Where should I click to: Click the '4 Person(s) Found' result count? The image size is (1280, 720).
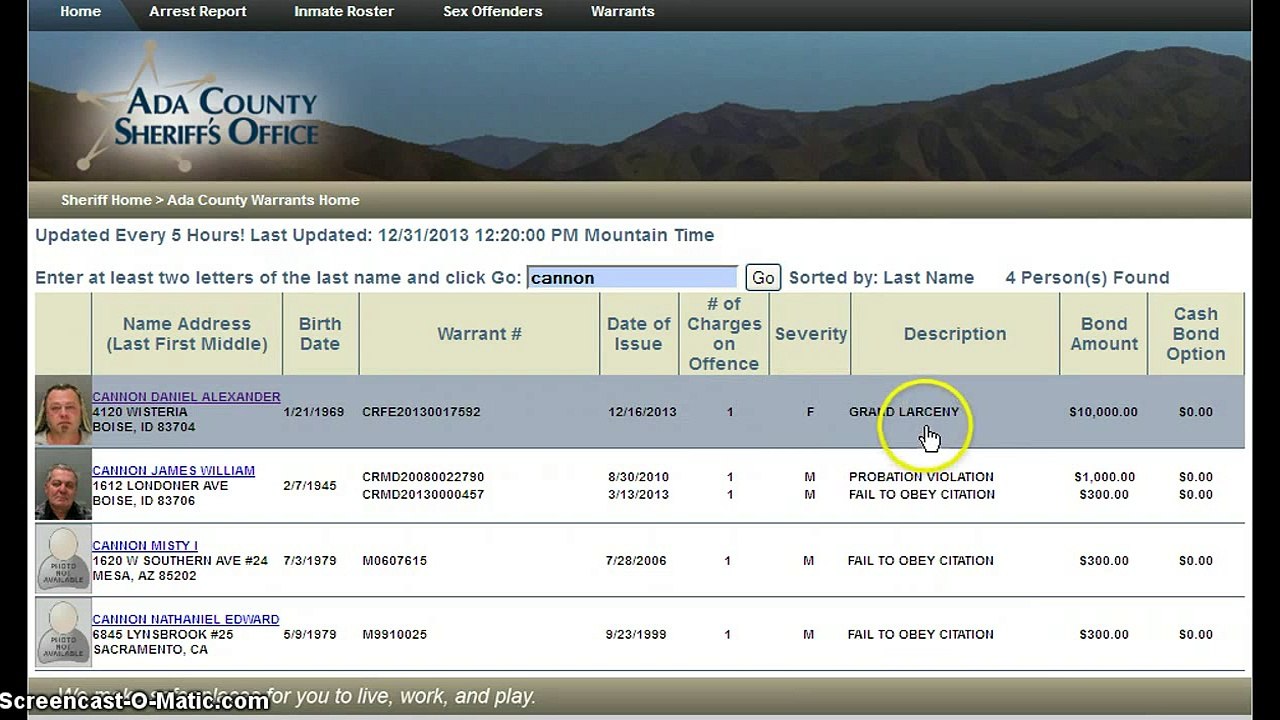[1087, 278]
